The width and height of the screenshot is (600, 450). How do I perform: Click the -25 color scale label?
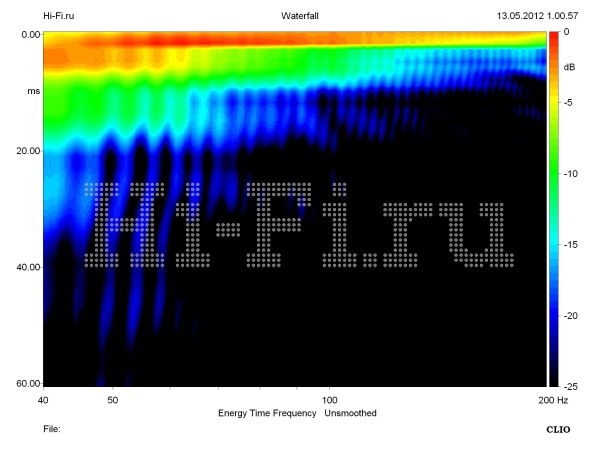pos(570,386)
